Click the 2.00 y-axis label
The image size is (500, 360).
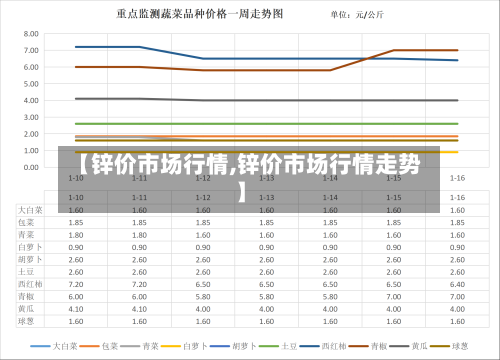[31, 134]
